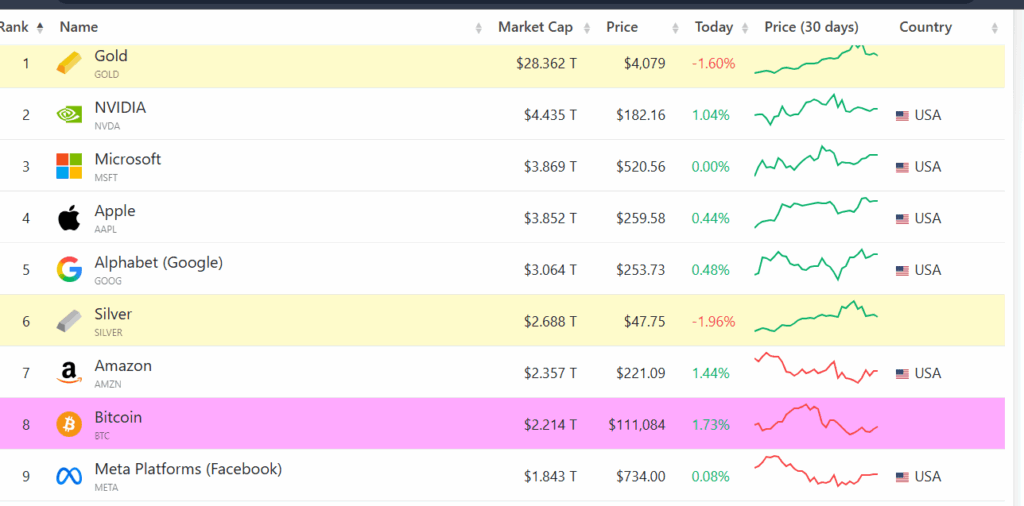
Task: Open the Meta Platforms (Facebook) link
Action: [x=188, y=469]
